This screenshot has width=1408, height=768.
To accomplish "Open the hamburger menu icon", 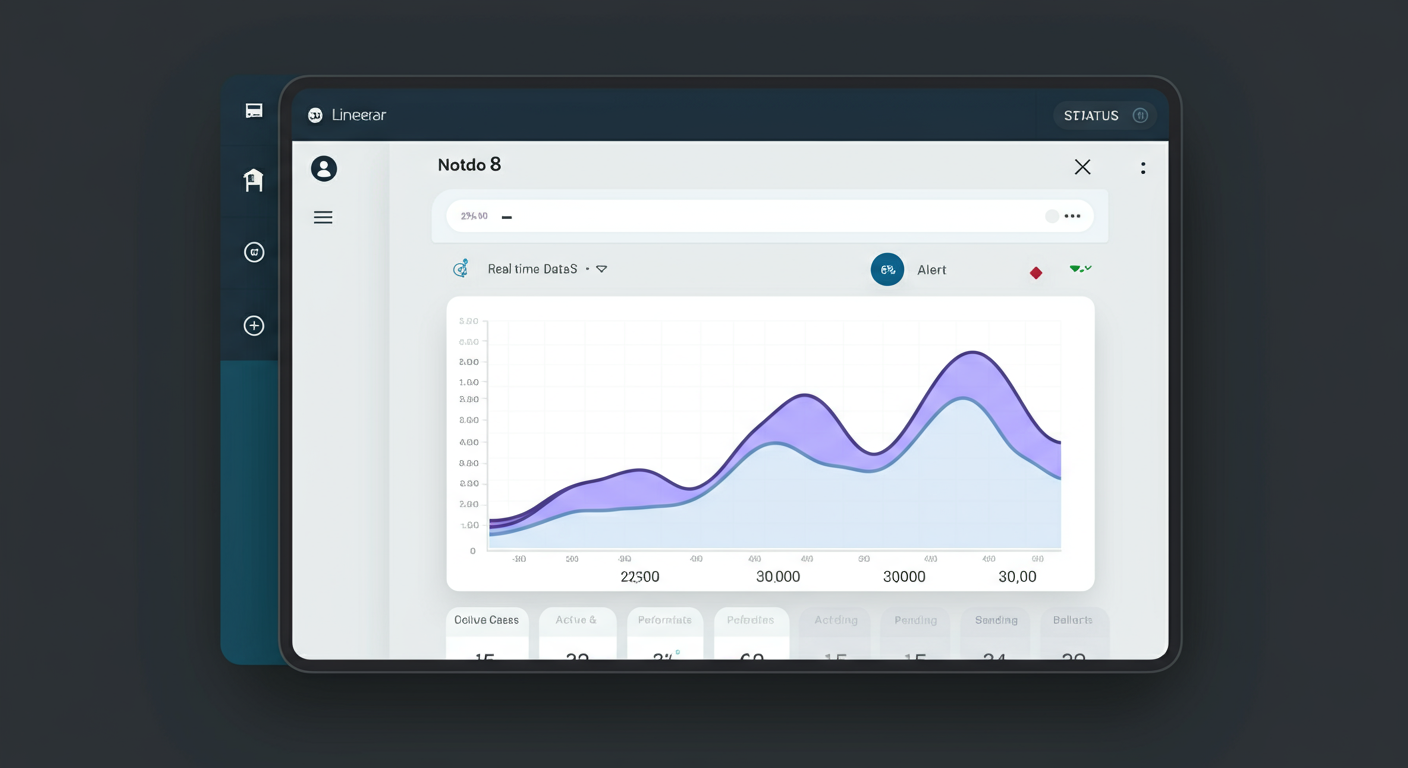I will coord(323,217).
